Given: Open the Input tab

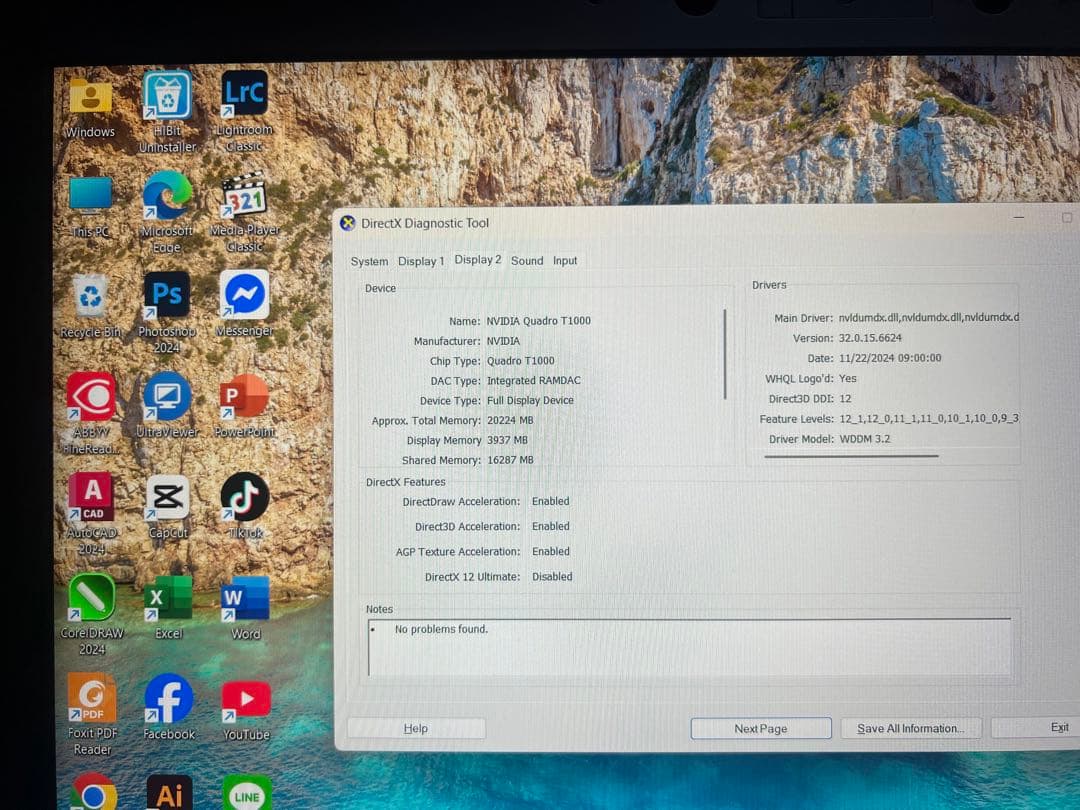Looking at the screenshot, I should [x=565, y=261].
